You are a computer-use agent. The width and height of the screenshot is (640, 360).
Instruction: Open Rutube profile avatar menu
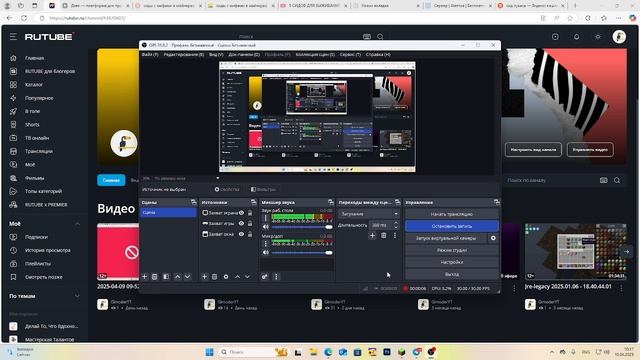coord(619,37)
